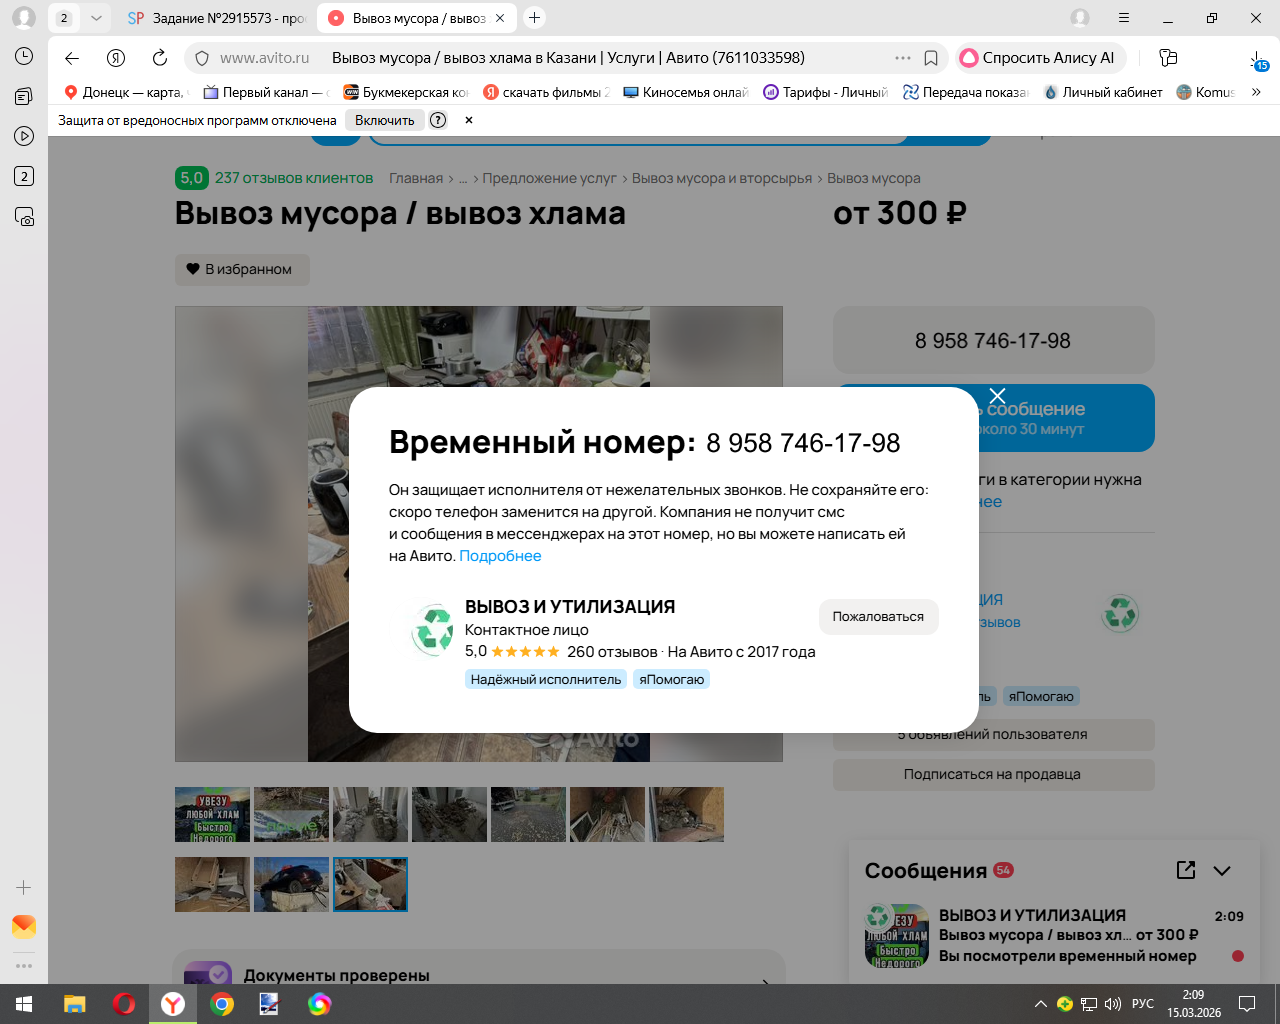
Task: Click the phone number button on the page
Action: pyautogui.click(x=993, y=341)
